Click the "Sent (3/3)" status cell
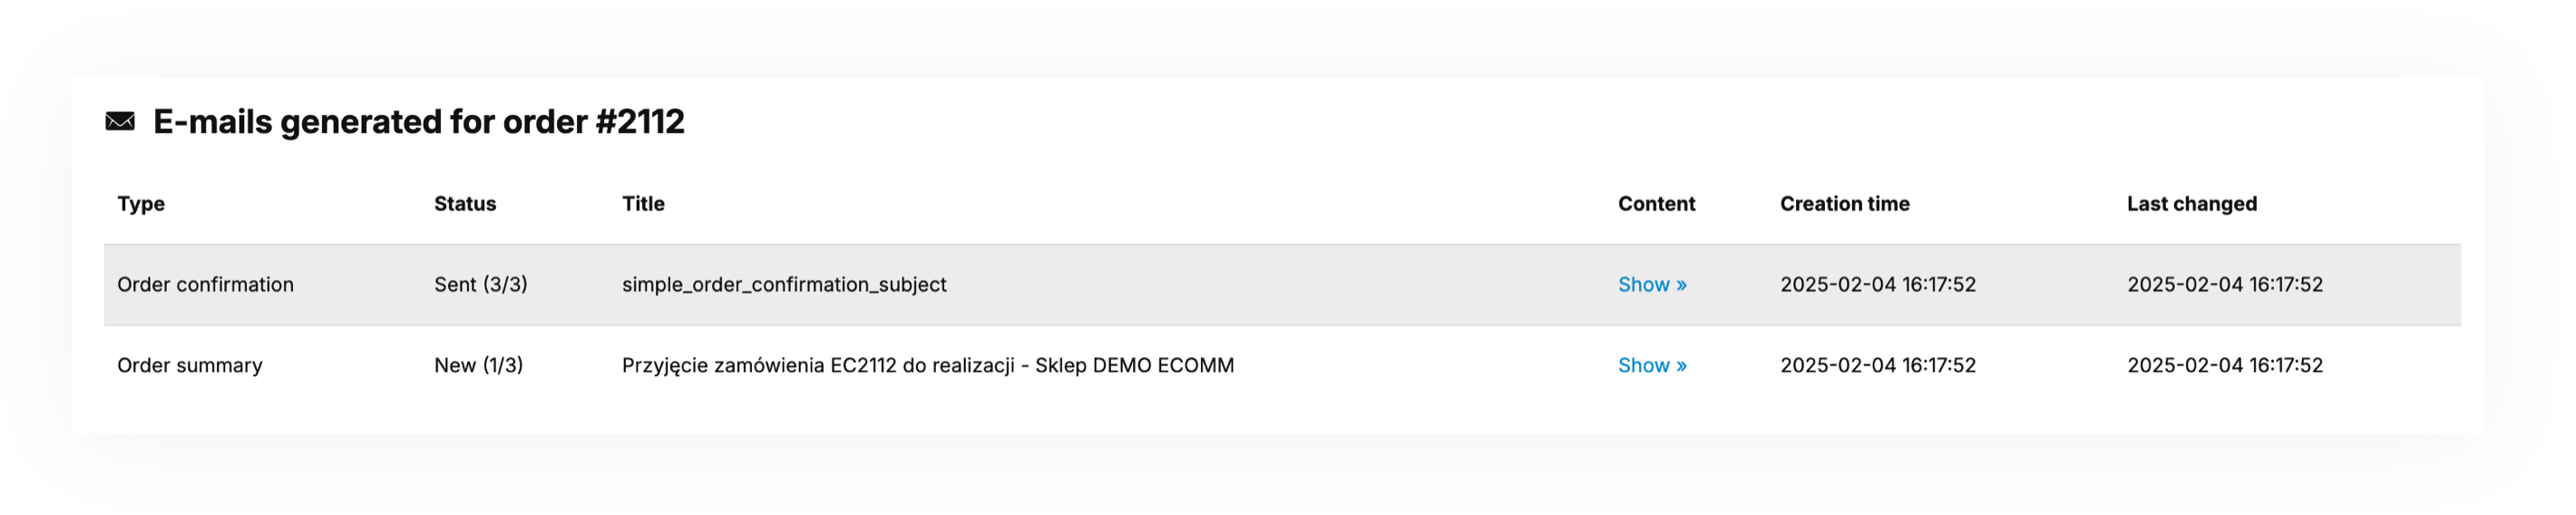This screenshot has height=515, width=2576. tap(480, 285)
